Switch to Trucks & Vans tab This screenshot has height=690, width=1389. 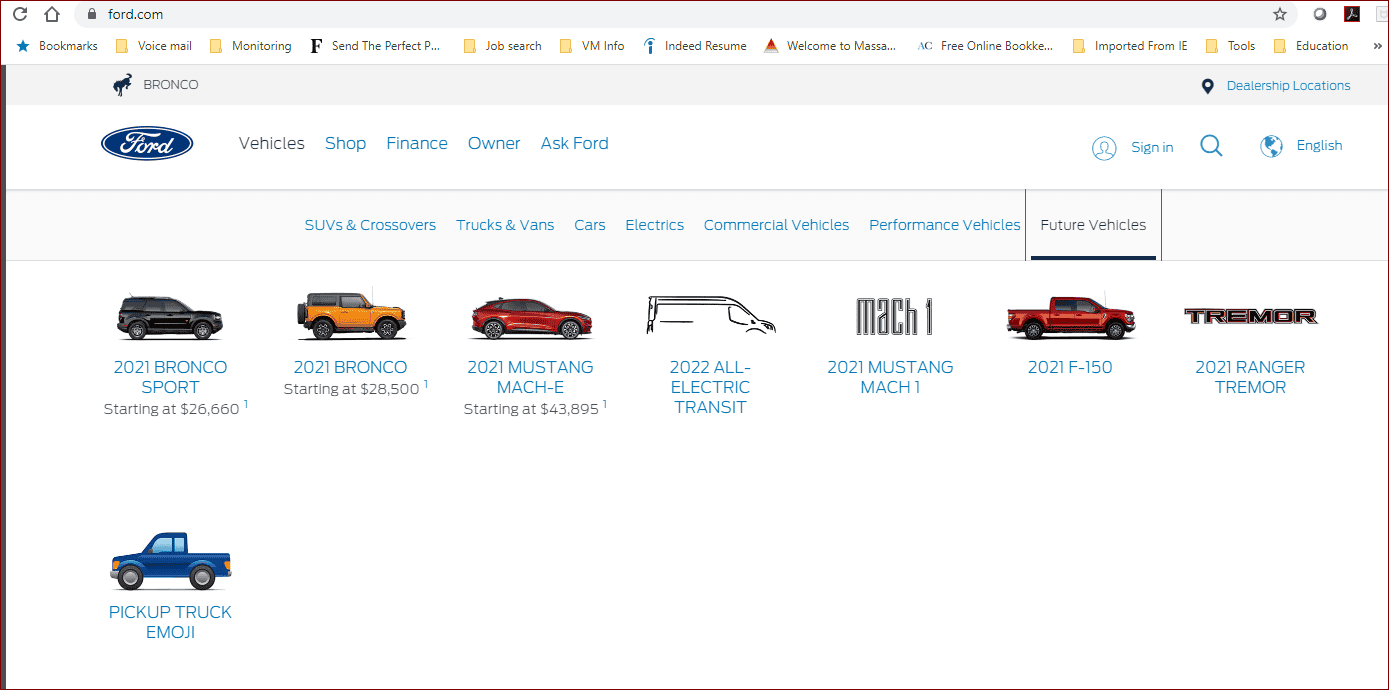pyautogui.click(x=505, y=225)
